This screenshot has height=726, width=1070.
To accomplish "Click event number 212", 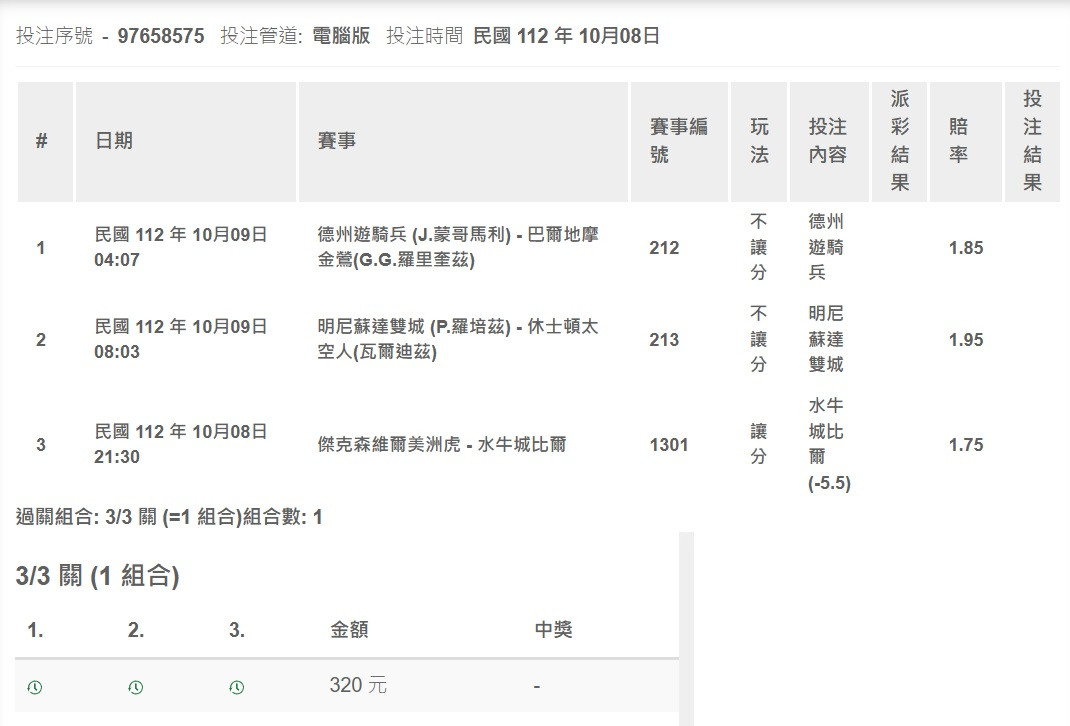I will coord(664,248).
